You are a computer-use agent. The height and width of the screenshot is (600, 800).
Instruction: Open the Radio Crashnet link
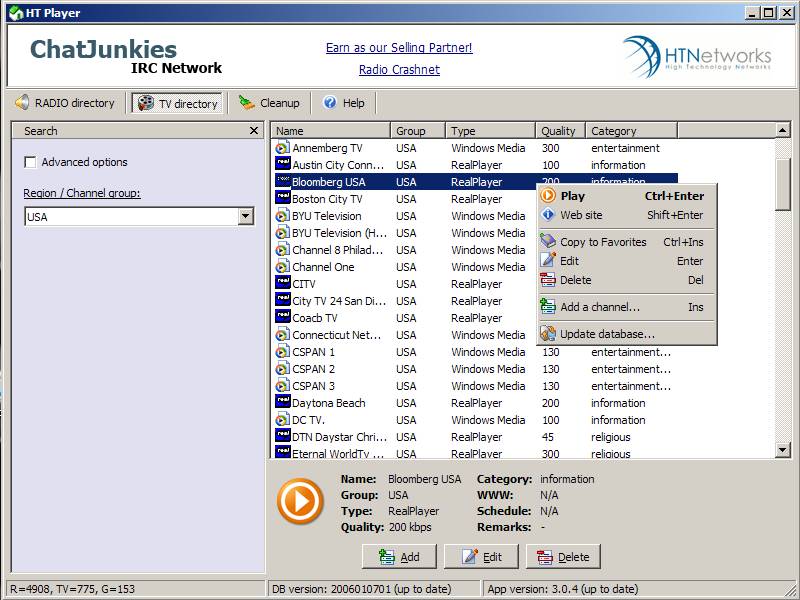399,69
